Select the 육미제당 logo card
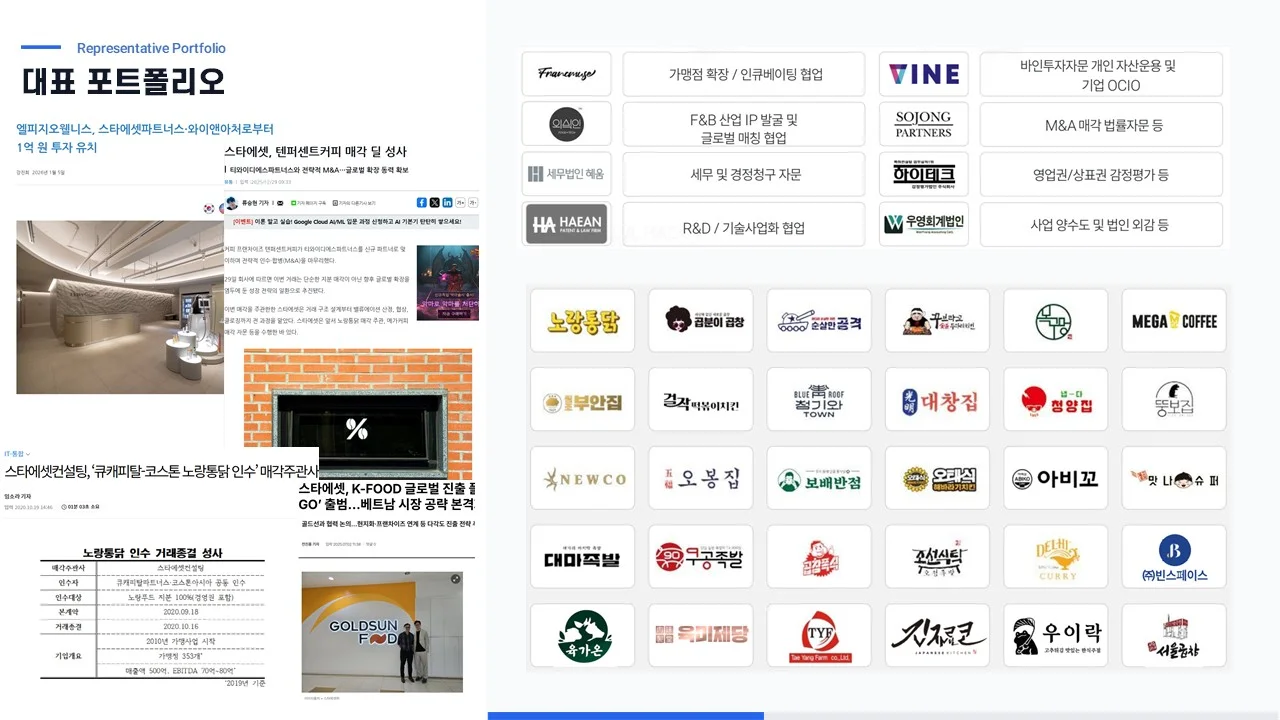 pyautogui.click(x=700, y=635)
